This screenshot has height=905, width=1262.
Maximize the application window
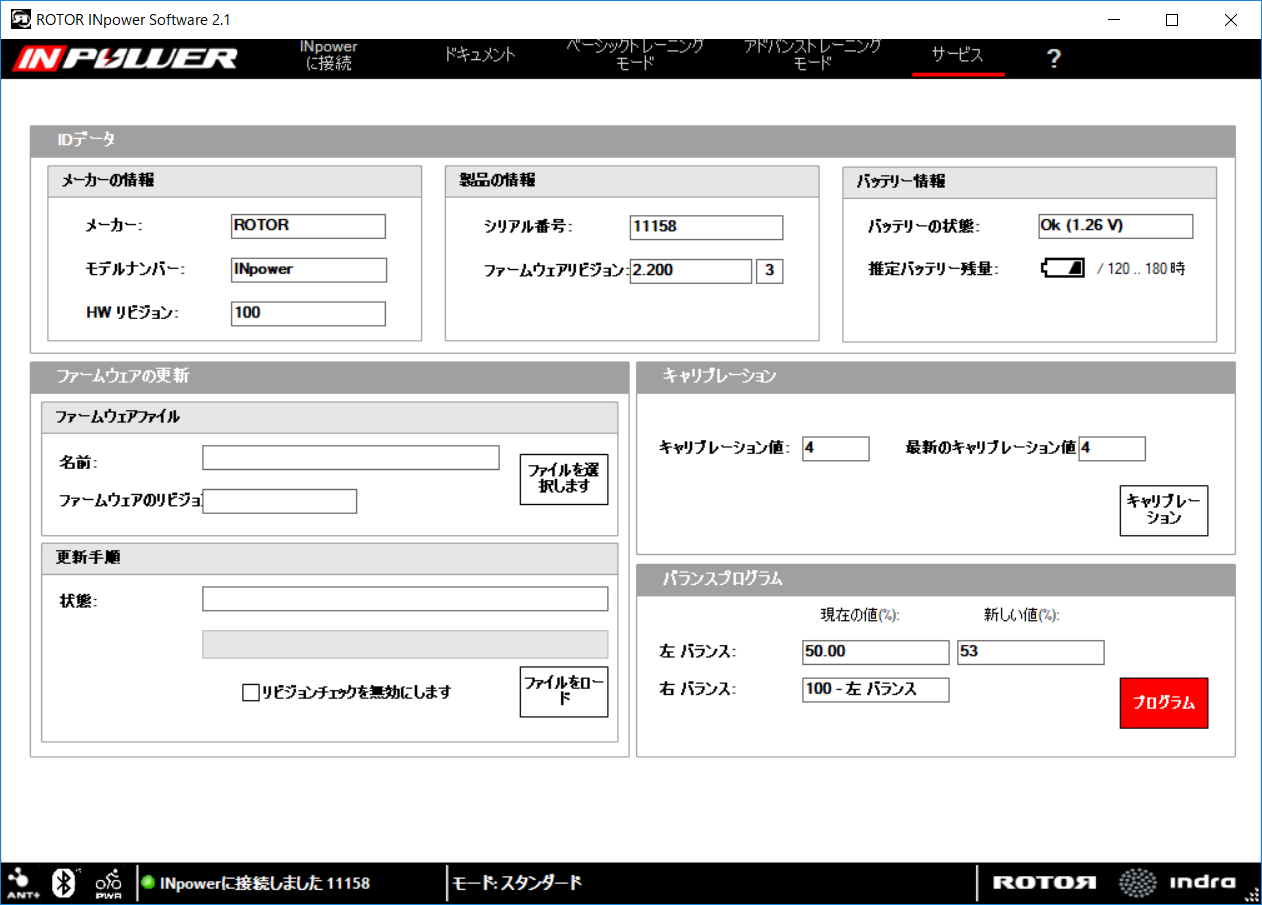coord(1172,19)
